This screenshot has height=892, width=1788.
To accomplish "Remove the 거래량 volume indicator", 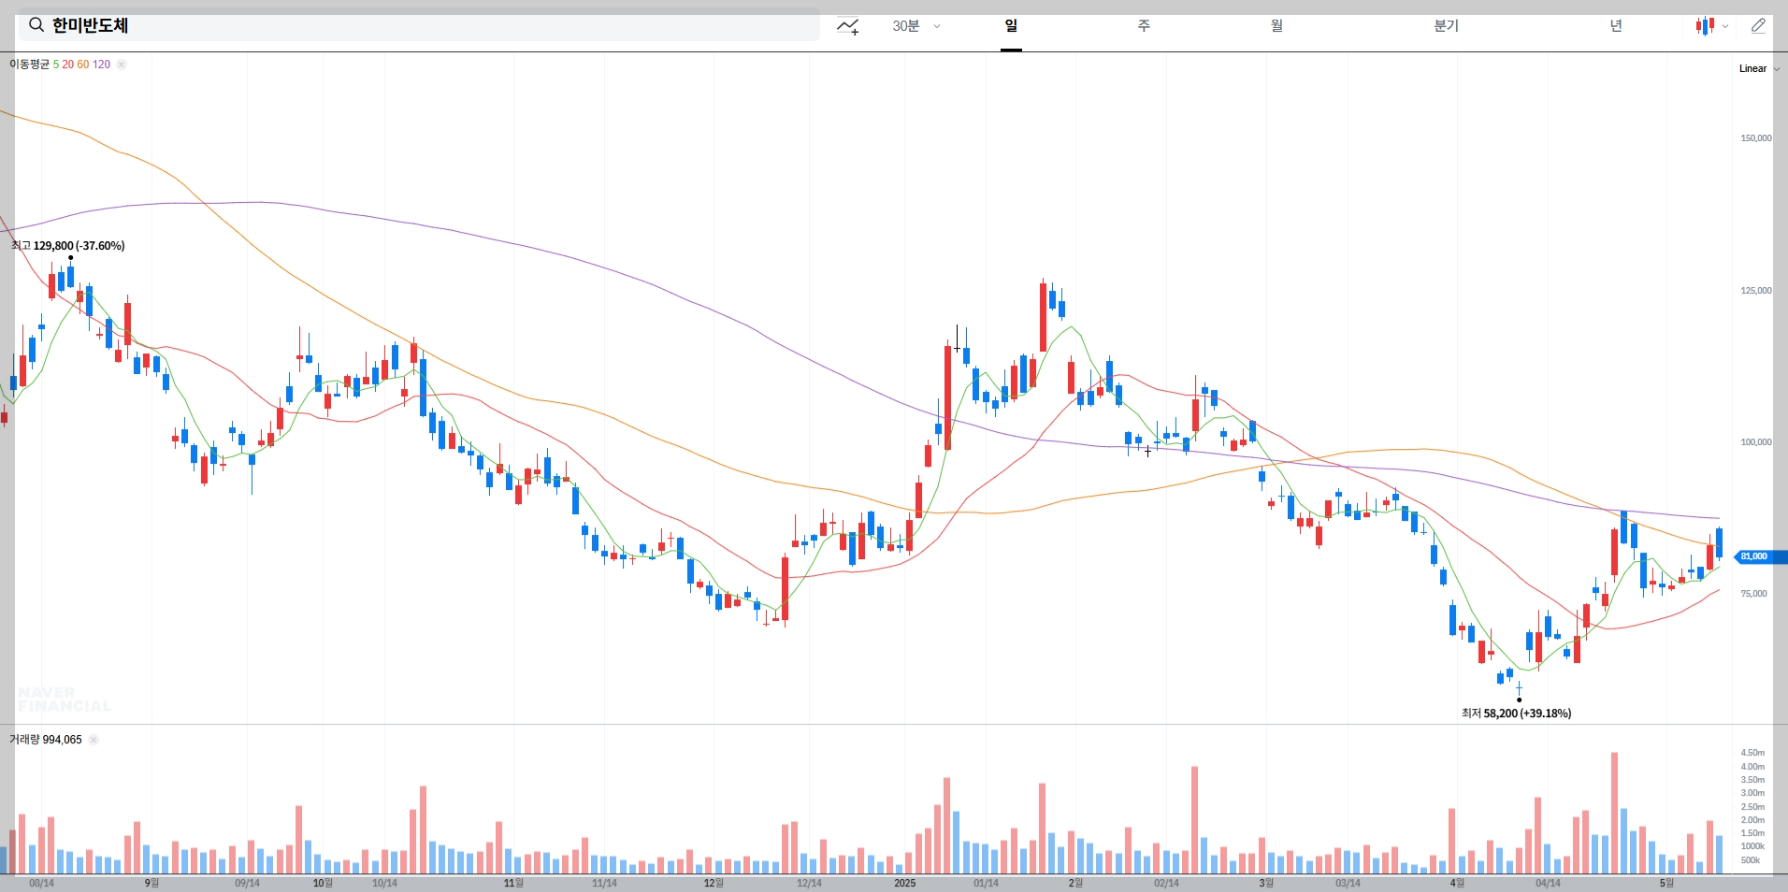I will [x=93, y=740].
